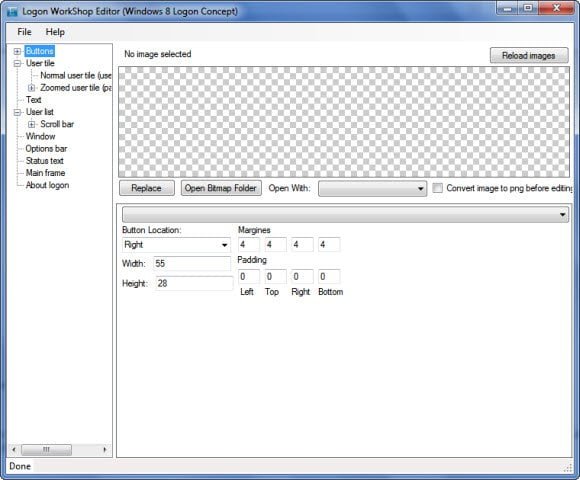This screenshot has width=580, height=480.
Task: Select the User tile tree item
Action: (40, 63)
